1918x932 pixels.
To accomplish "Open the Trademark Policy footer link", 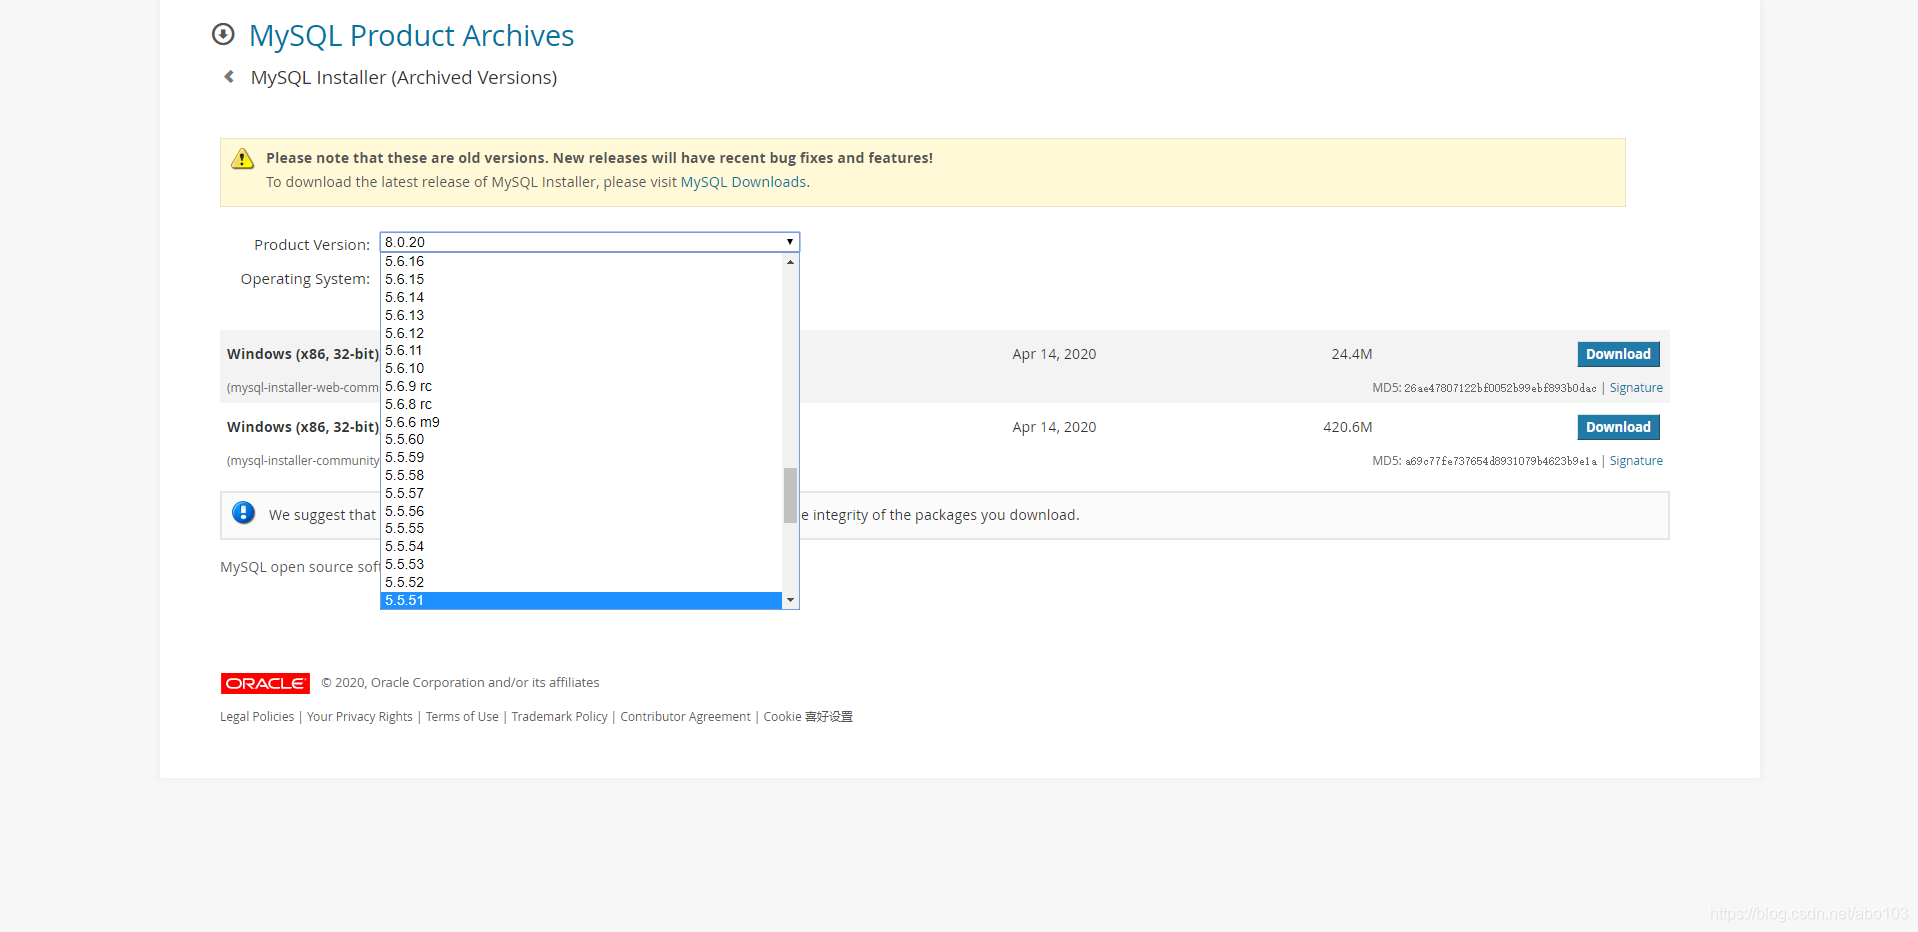I will point(559,717).
